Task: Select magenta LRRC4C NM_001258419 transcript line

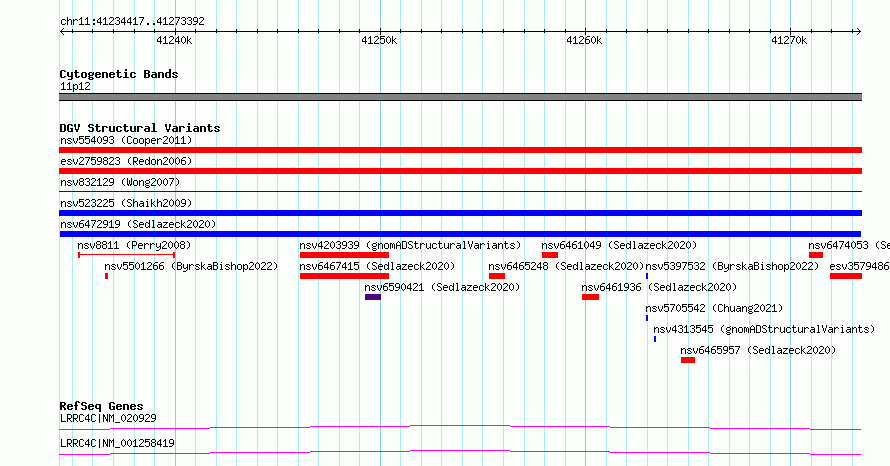Action: coord(460,452)
